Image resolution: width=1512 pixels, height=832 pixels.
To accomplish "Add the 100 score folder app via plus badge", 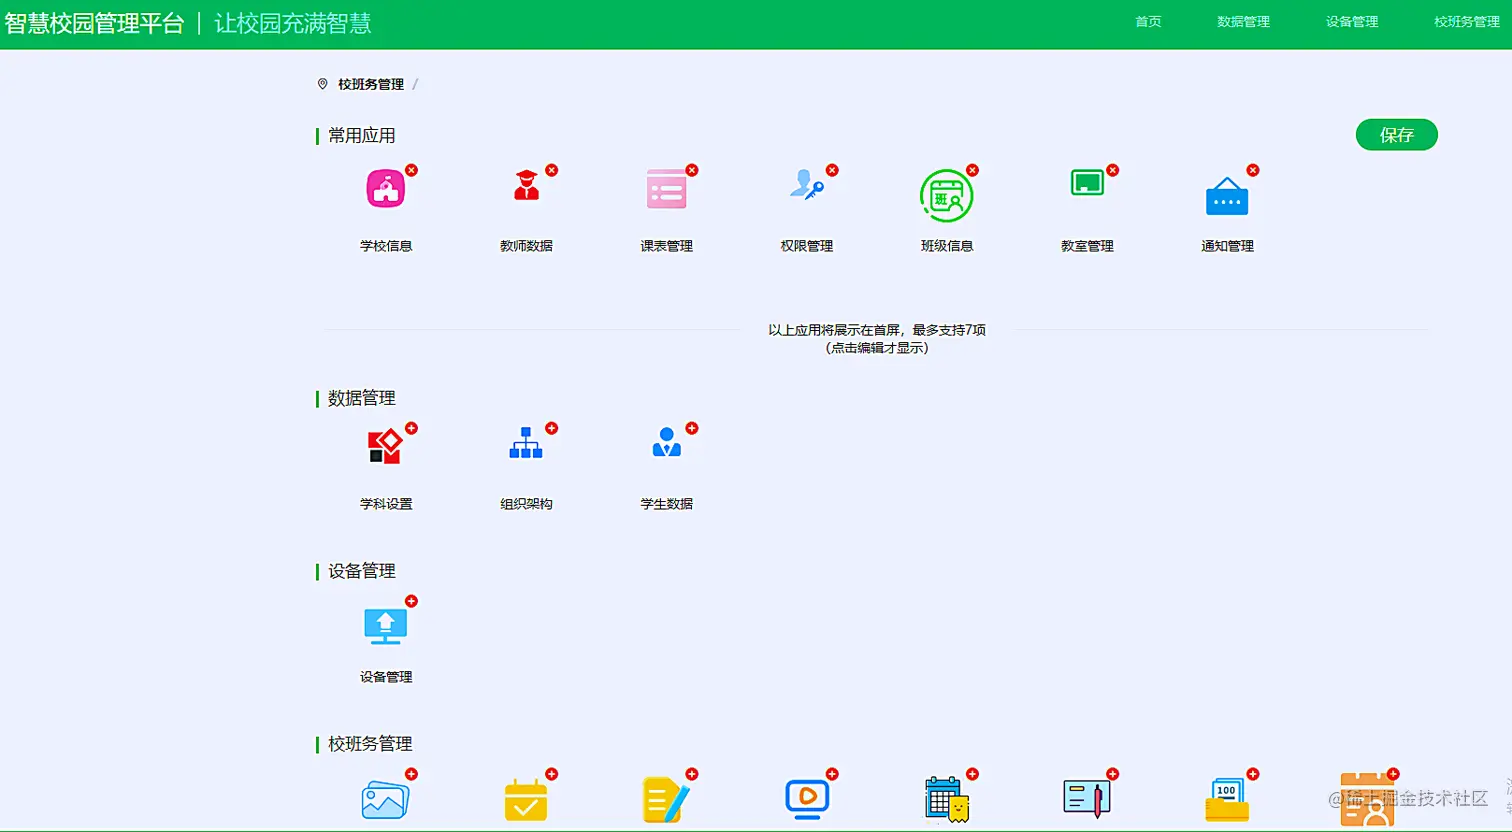I will click(x=1252, y=774).
